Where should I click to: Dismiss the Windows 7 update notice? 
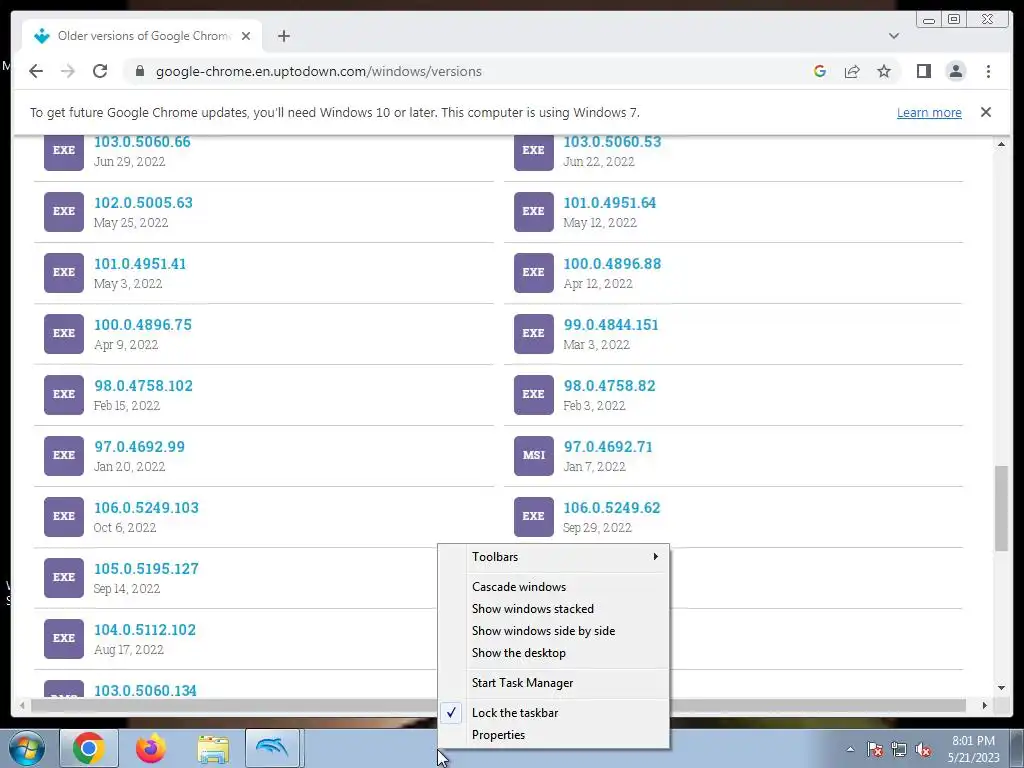pos(985,112)
